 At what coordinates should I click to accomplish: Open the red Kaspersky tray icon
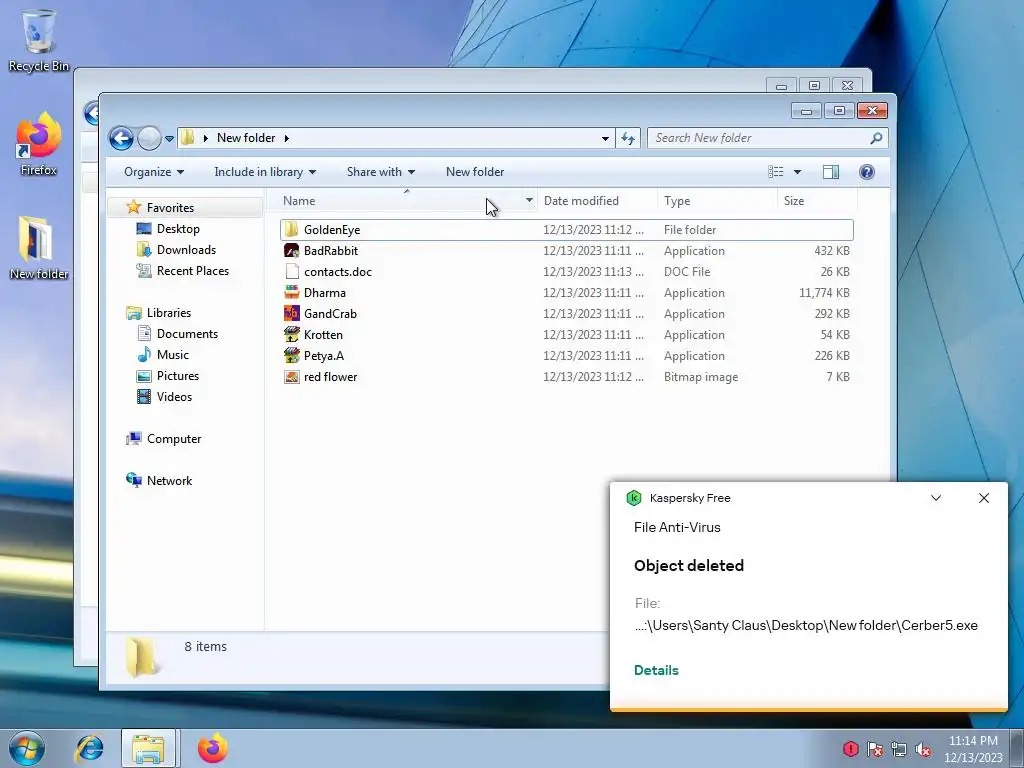(x=850, y=749)
